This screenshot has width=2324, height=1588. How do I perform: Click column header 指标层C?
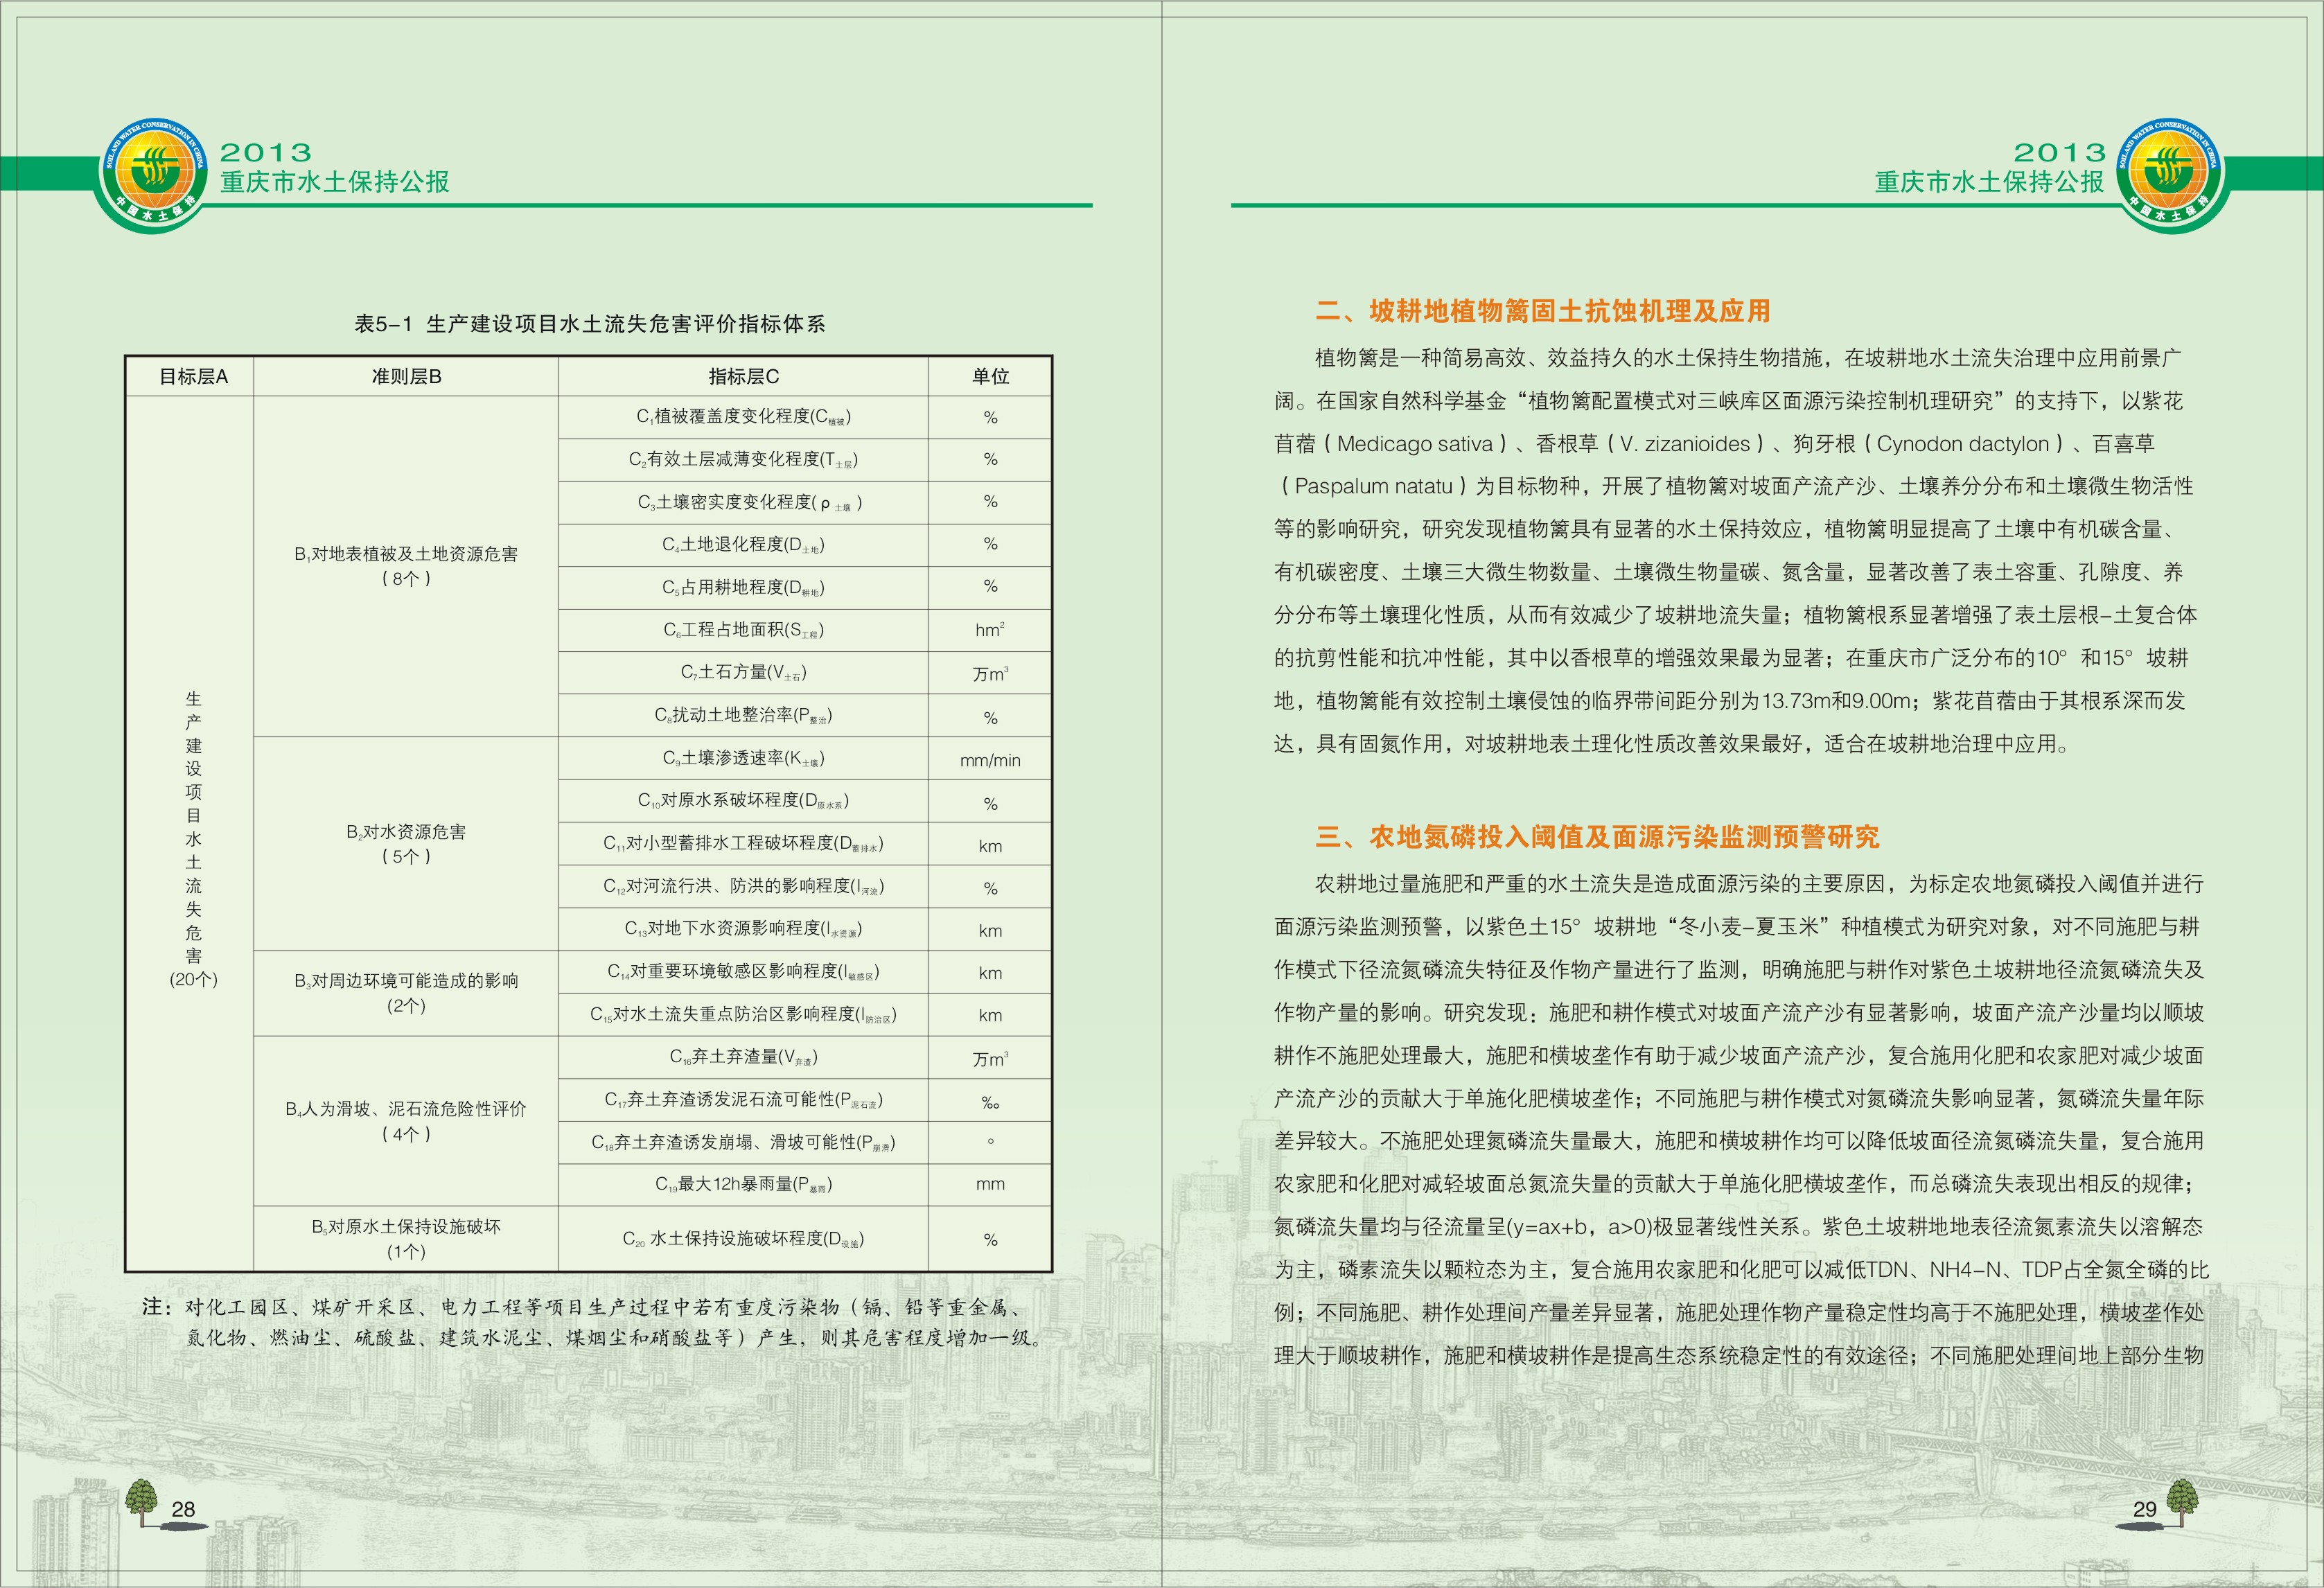[743, 376]
